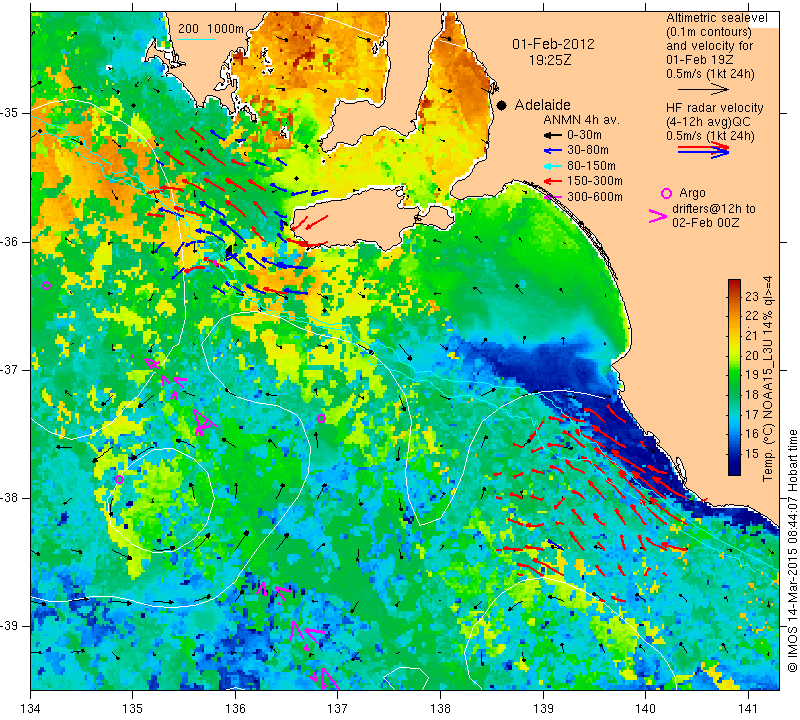Click the longitude axis label 134
Screen dimensions: 800x720
31,708
